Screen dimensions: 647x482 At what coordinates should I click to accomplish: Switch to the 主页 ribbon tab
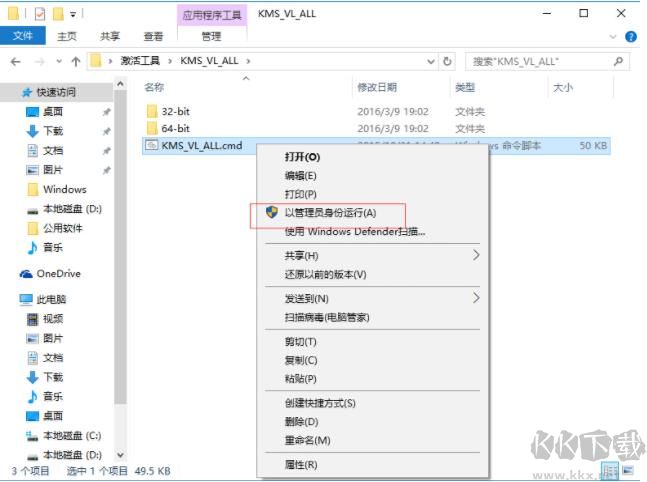(67, 36)
